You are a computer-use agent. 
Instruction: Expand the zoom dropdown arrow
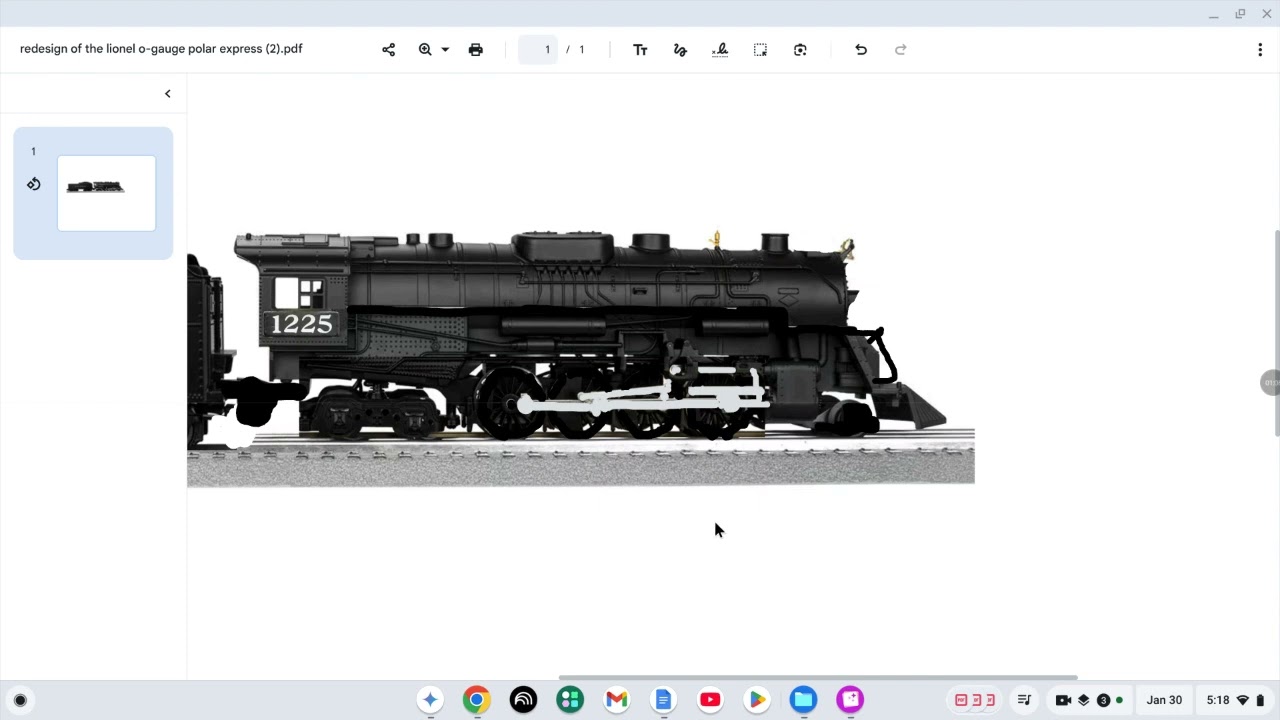pos(445,49)
